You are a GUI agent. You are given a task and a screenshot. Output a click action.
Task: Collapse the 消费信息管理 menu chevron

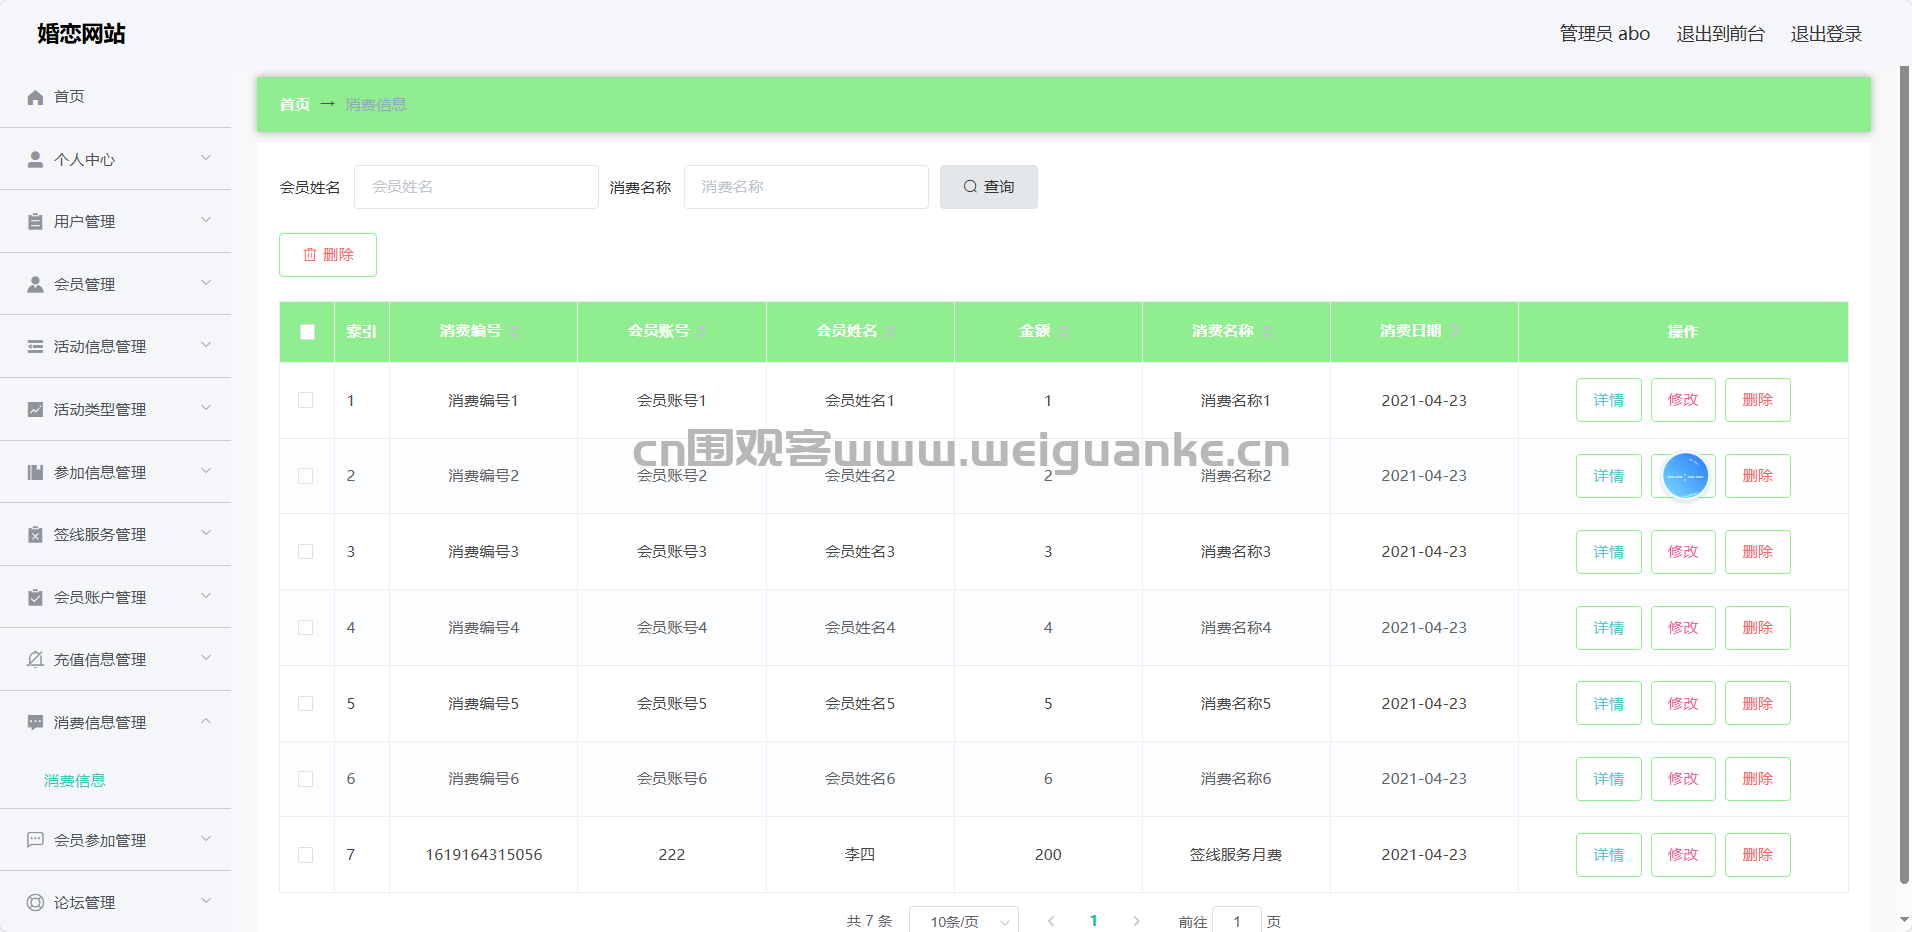point(206,721)
